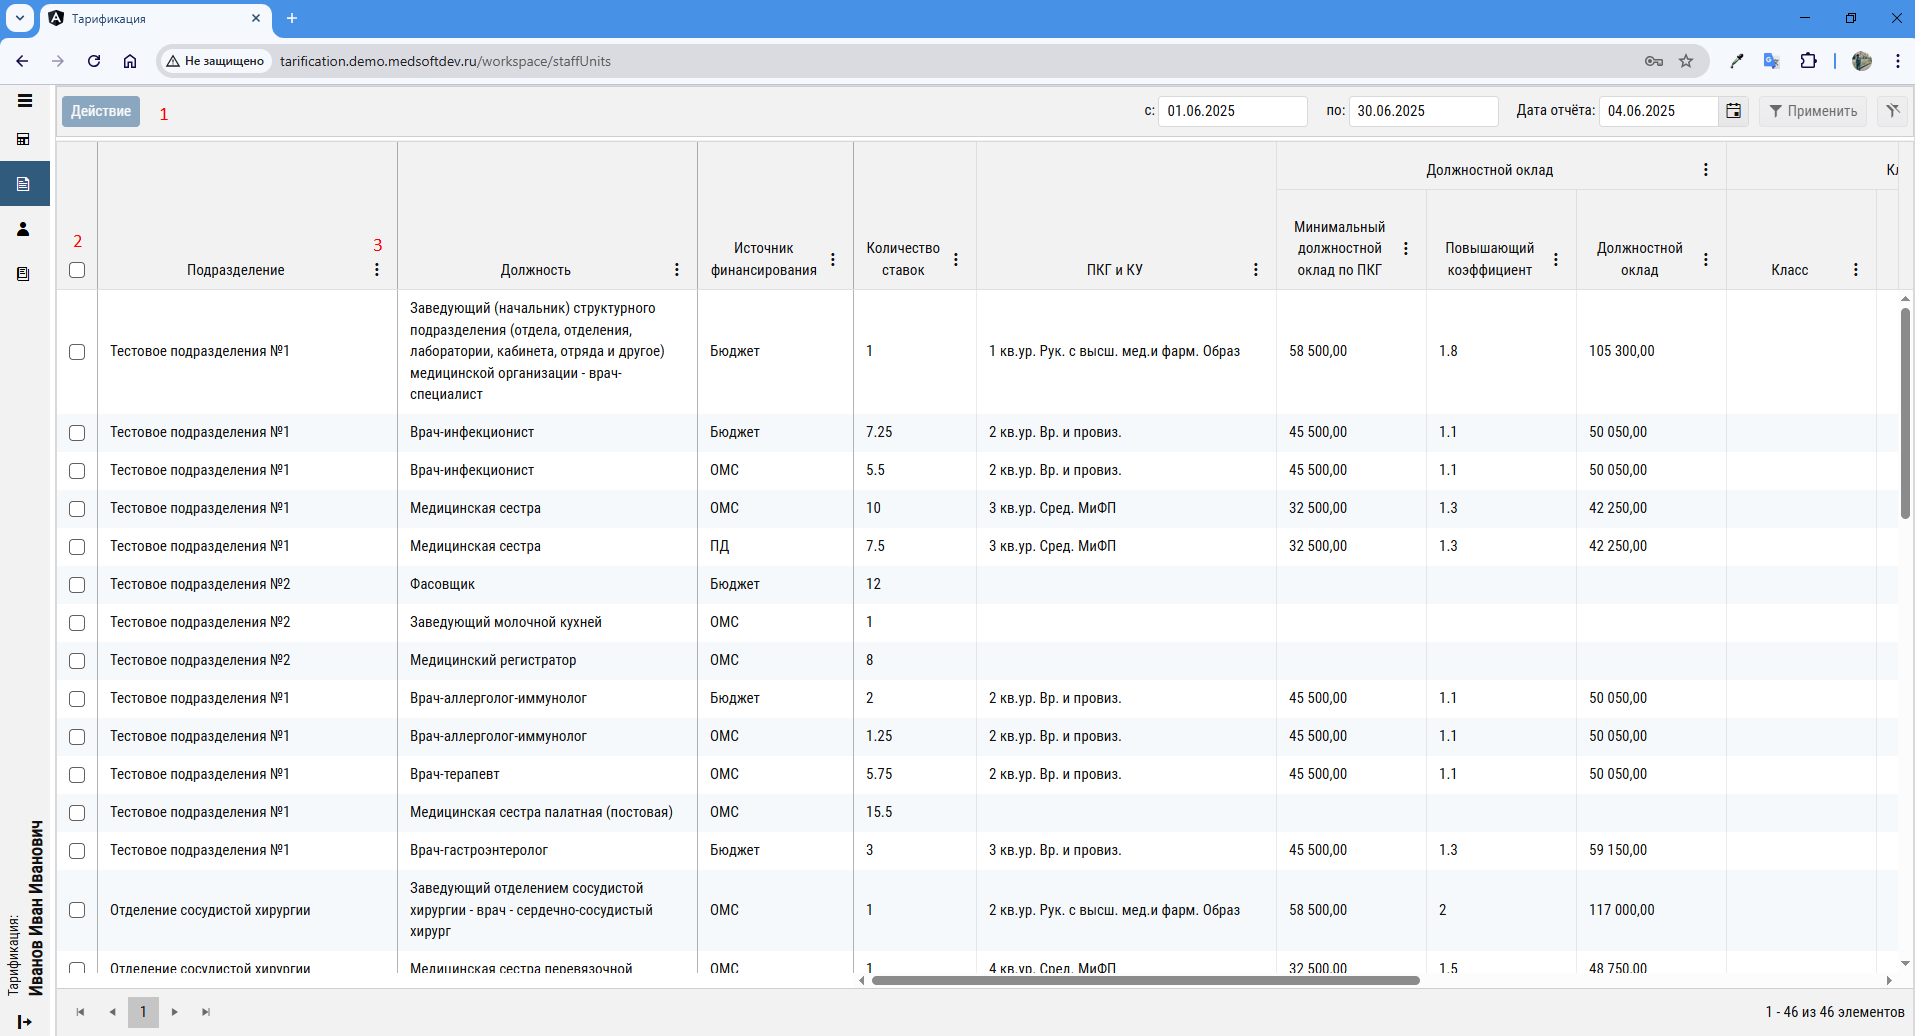
Task: Go to the last page of table
Action: [206, 1012]
